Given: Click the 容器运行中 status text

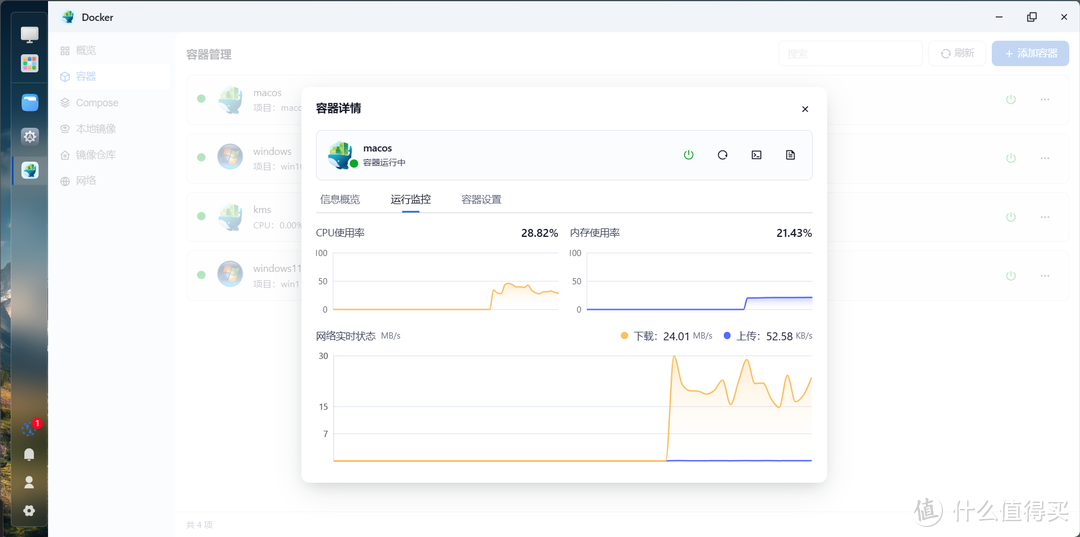Looking at the screenshot, I should pyautogui.click(x=384, y=163).
